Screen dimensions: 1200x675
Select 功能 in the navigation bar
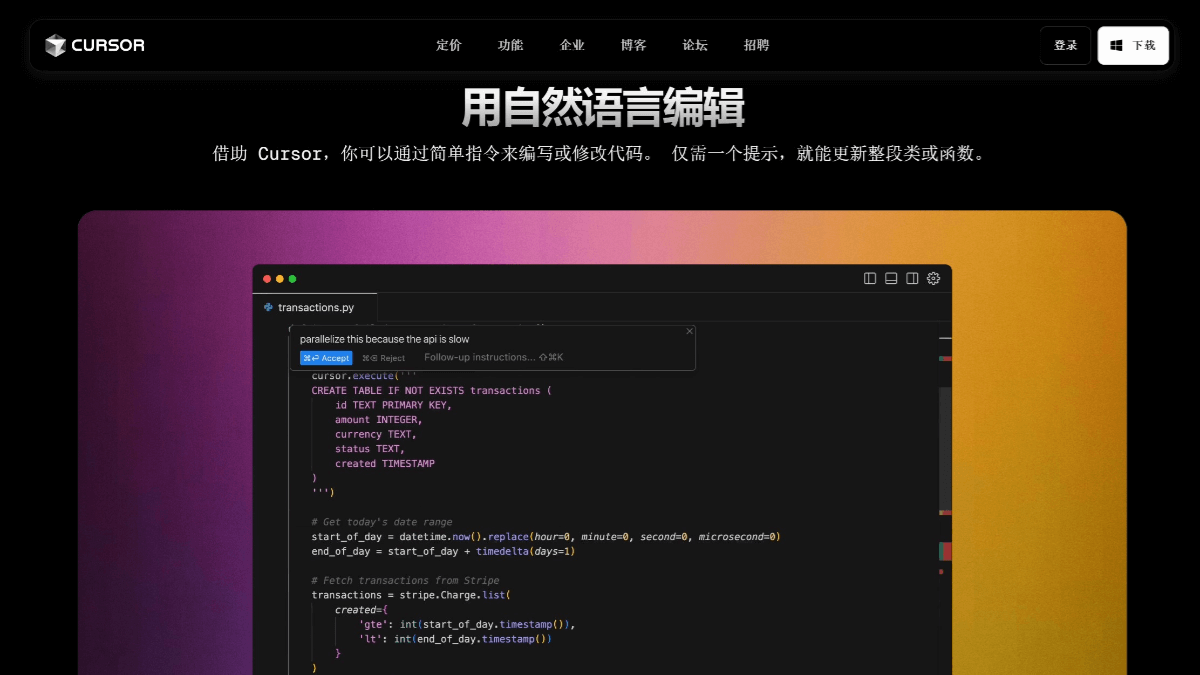[510, 45]
